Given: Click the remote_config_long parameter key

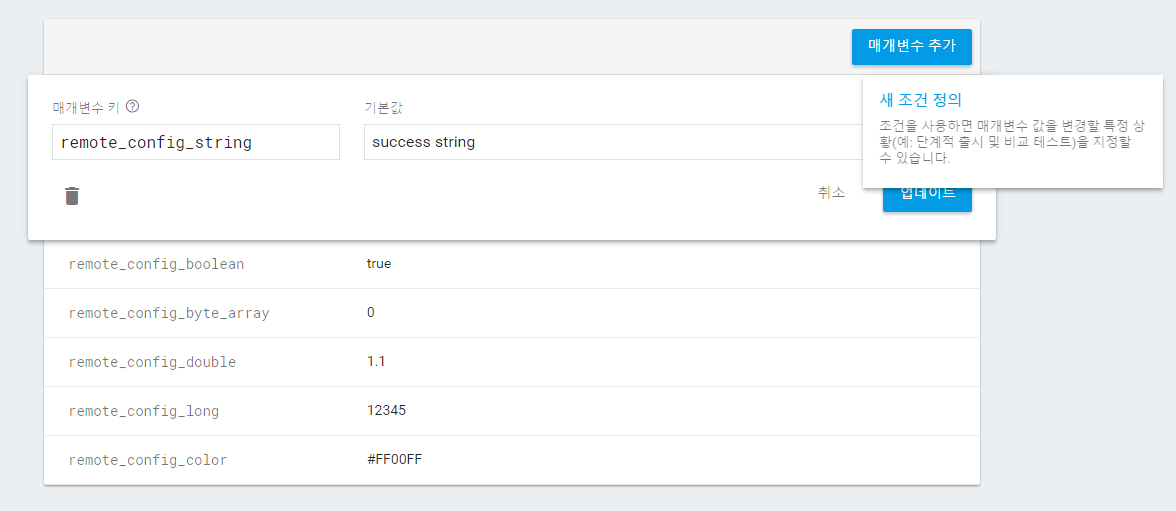Looking at the screenshot, I should [143, 411].
